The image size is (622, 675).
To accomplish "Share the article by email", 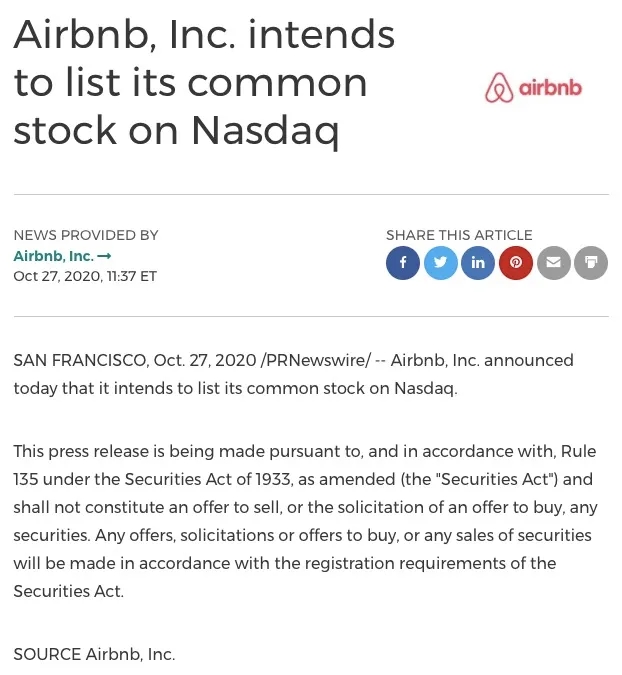I will (x=553, y=263).
